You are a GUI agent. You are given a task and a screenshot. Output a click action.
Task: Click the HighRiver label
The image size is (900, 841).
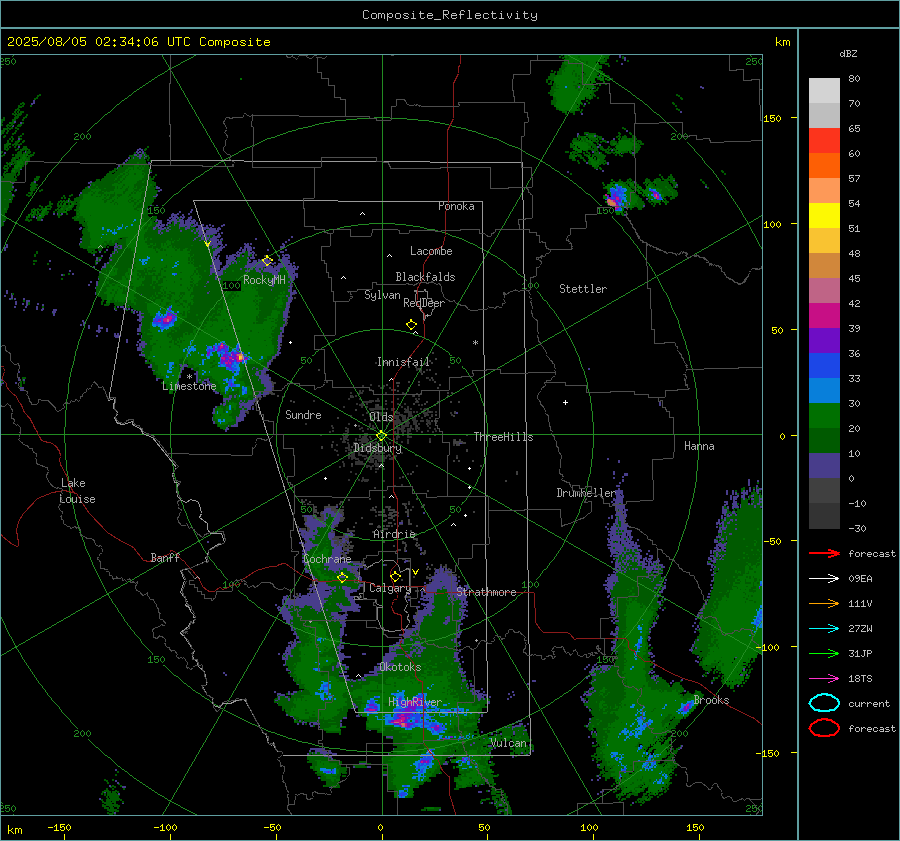point(415,702)
